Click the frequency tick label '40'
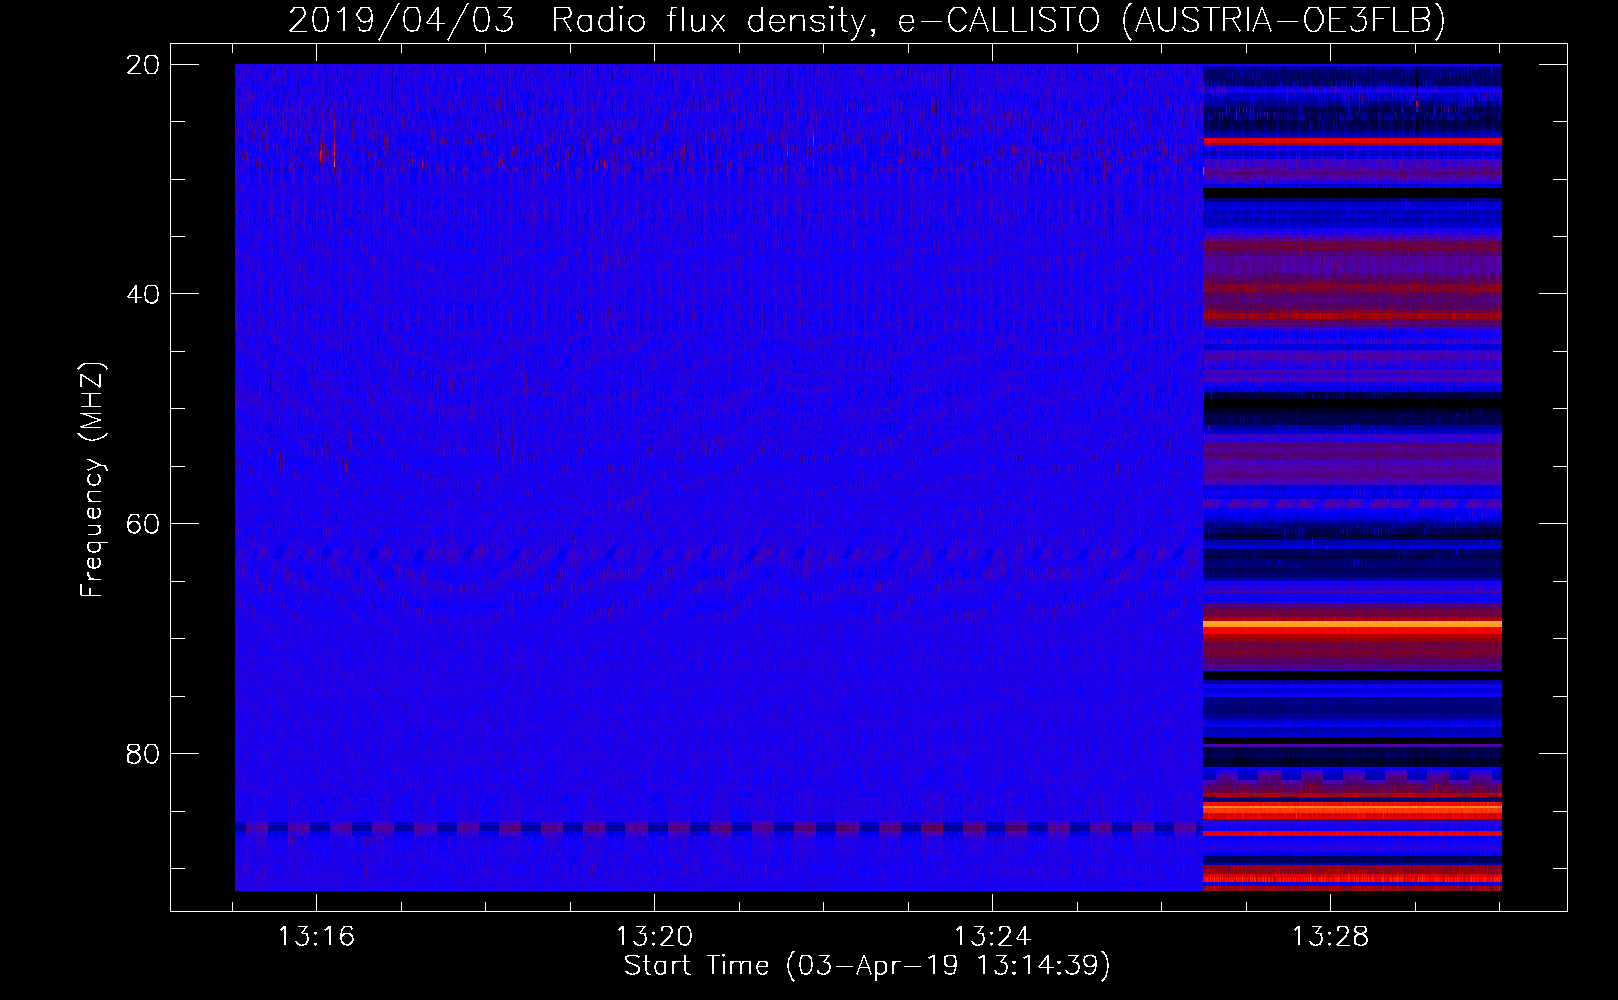Image resolution: width=1618 pixels, height=1000 pixels. (x=143, y=294)
